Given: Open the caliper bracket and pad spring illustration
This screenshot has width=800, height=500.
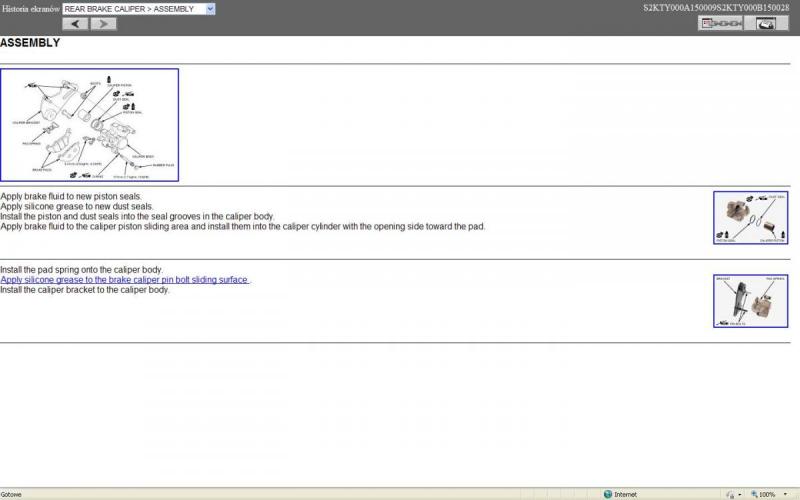Looking at the screenshot, I should 752,301.
